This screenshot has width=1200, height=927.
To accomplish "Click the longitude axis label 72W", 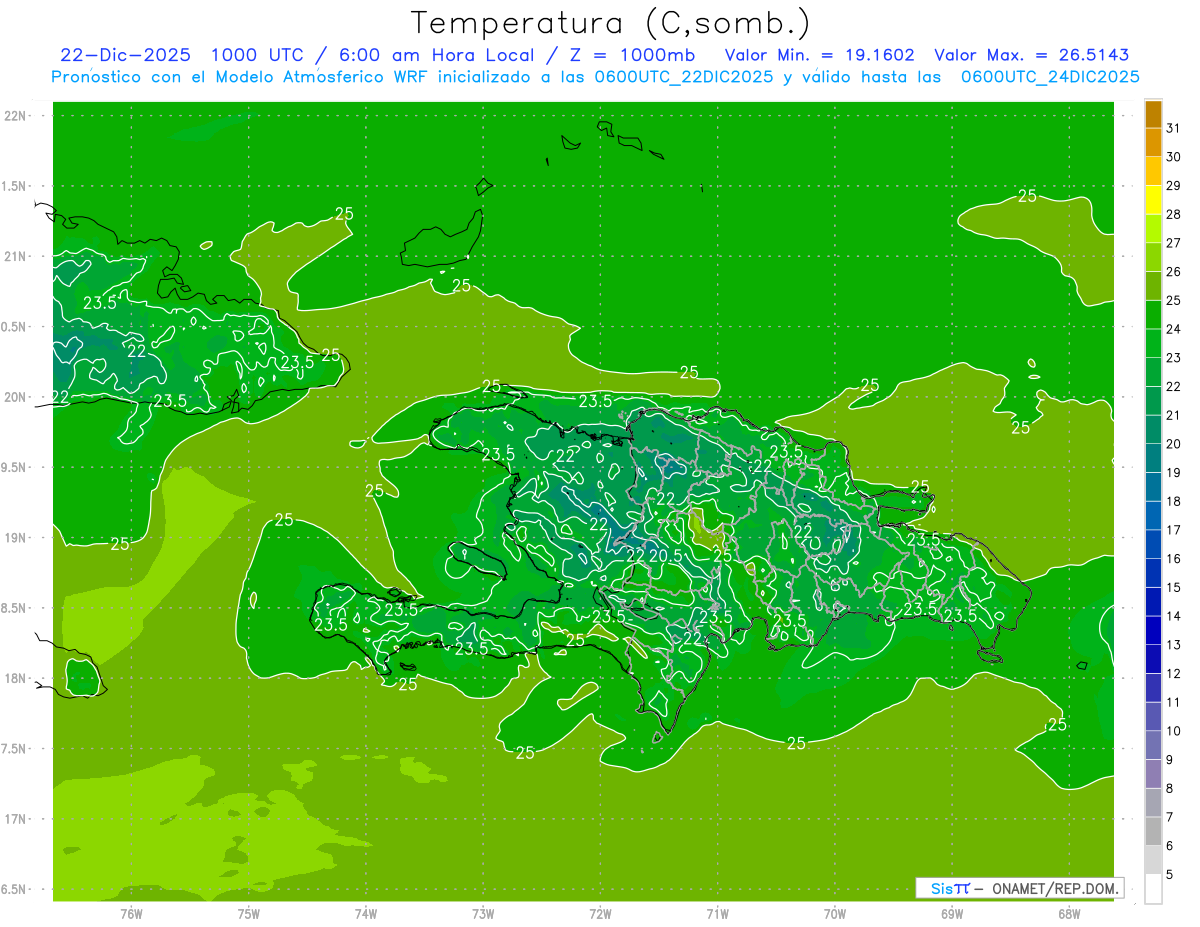I will coord(600,914).
